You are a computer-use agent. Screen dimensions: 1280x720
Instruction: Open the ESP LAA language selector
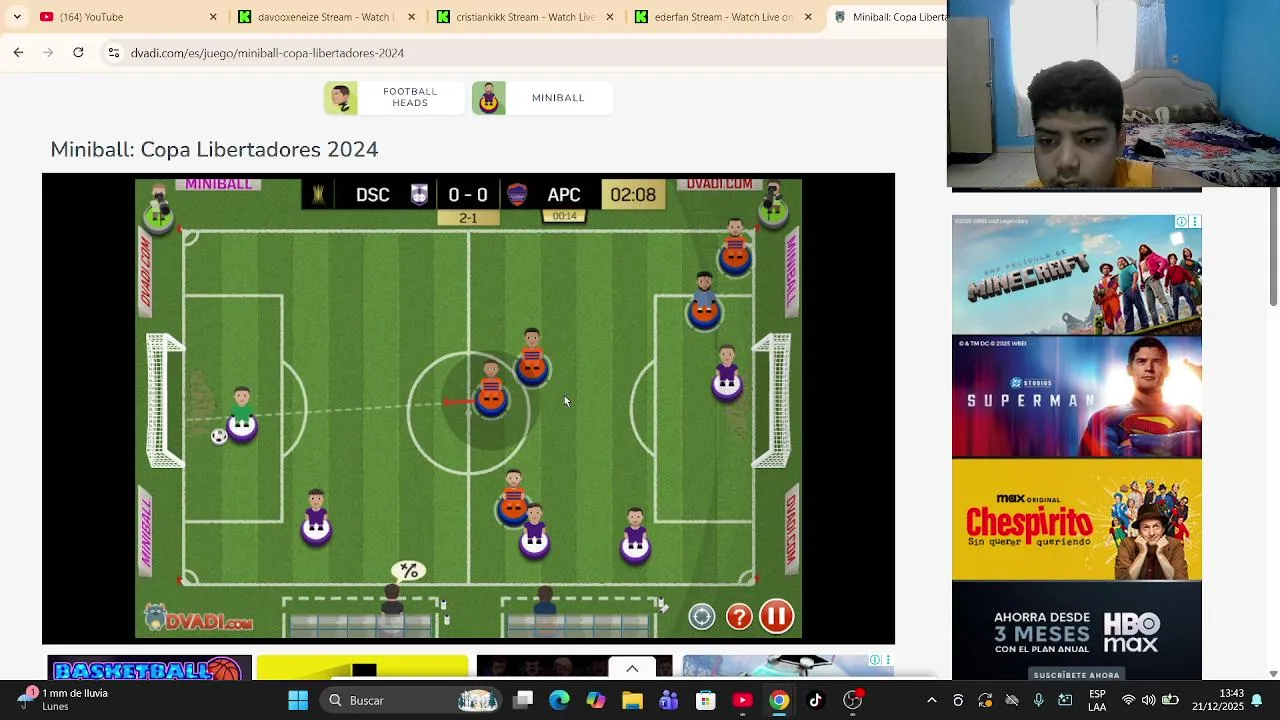point(1097,700)
